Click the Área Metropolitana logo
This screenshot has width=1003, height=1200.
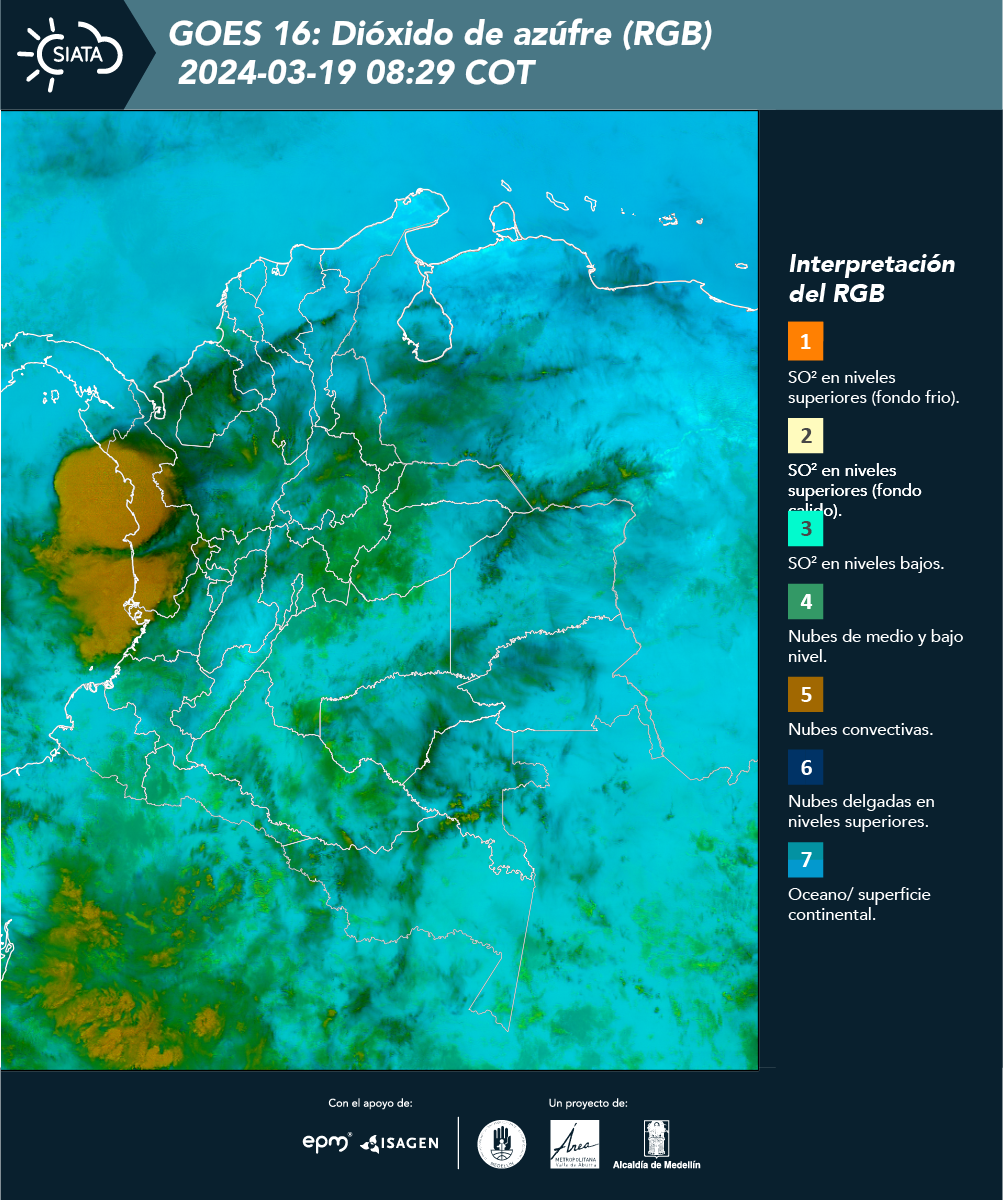pos(575,1144)
